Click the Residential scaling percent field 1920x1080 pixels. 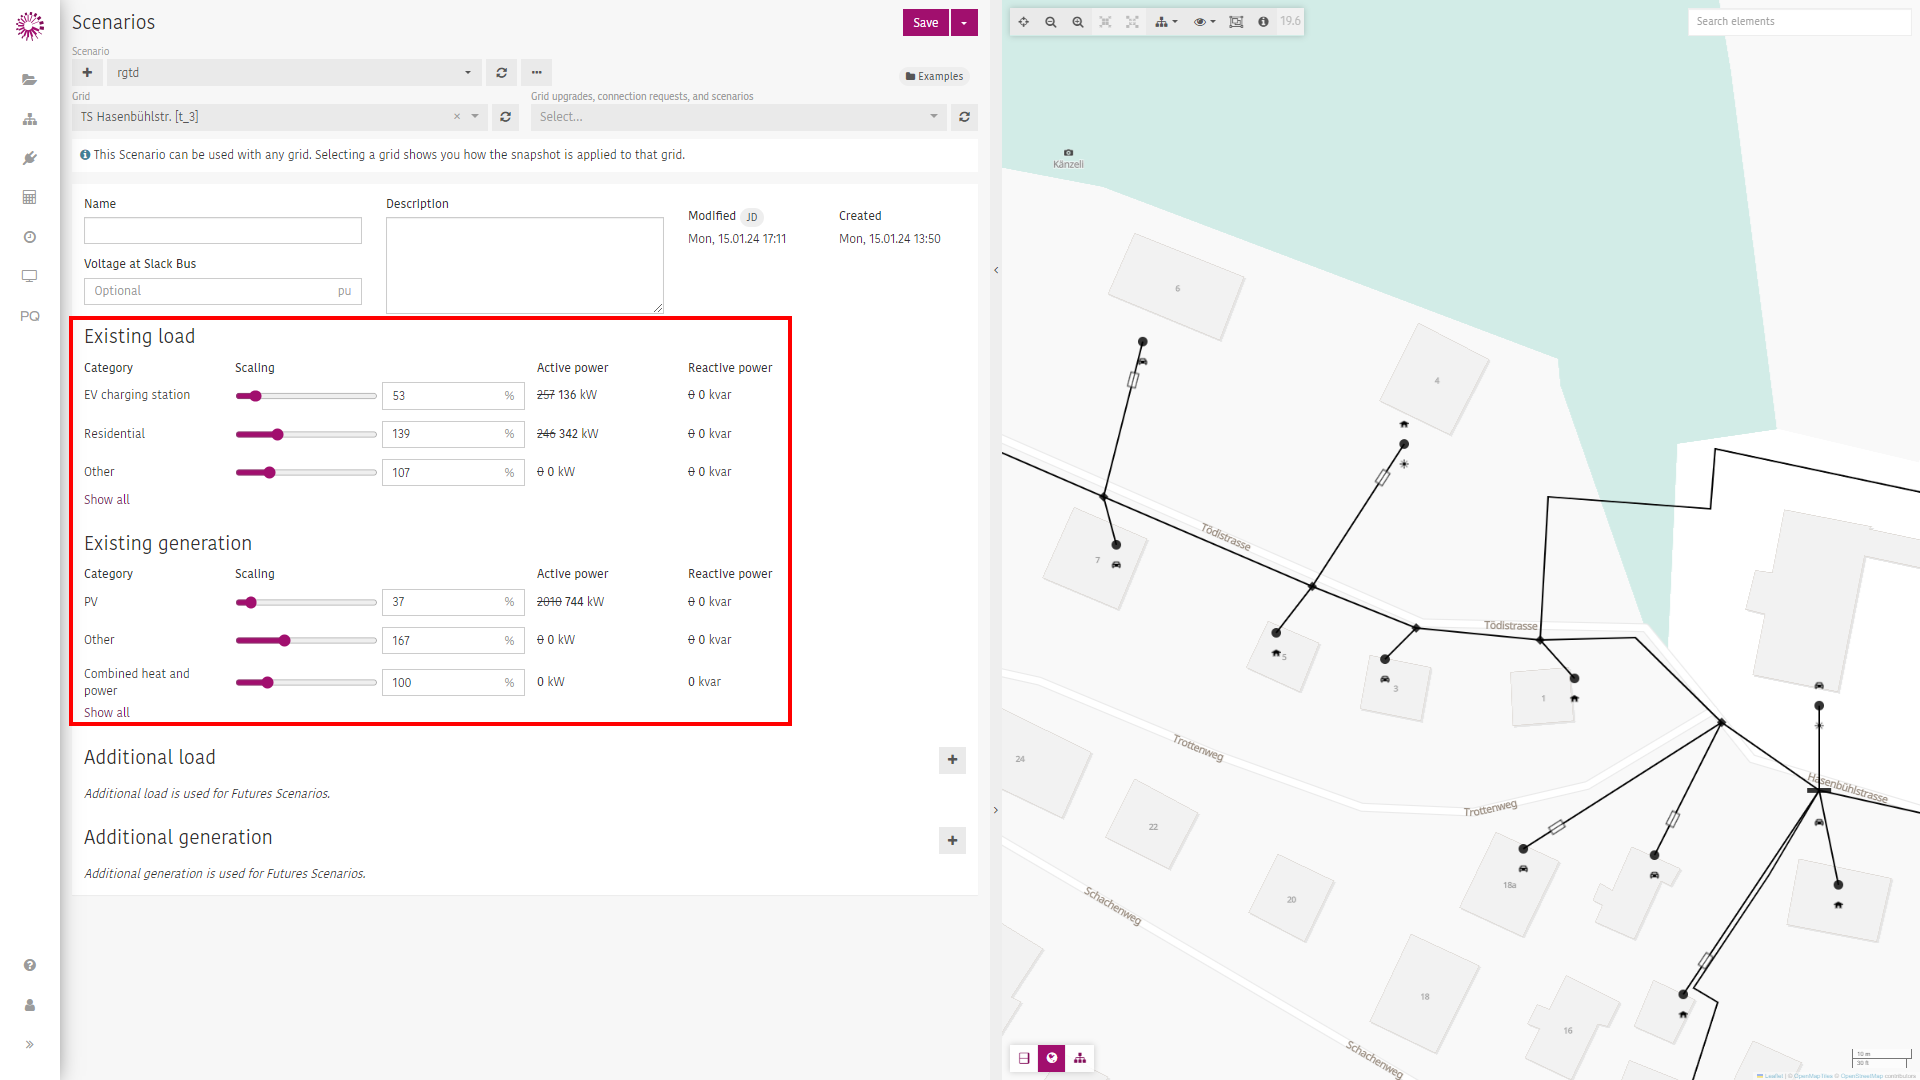[453, 434]
